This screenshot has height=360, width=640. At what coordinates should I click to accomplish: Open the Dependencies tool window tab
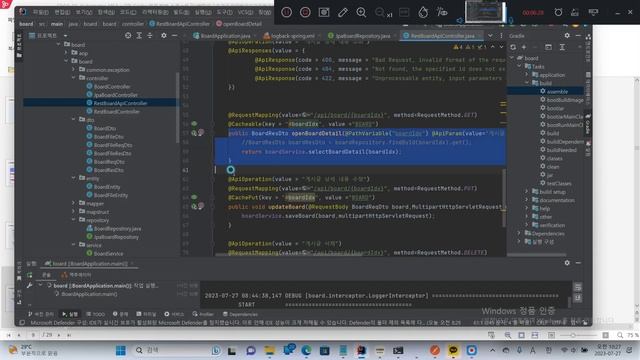pyautogui.click(x=240, y=314)
